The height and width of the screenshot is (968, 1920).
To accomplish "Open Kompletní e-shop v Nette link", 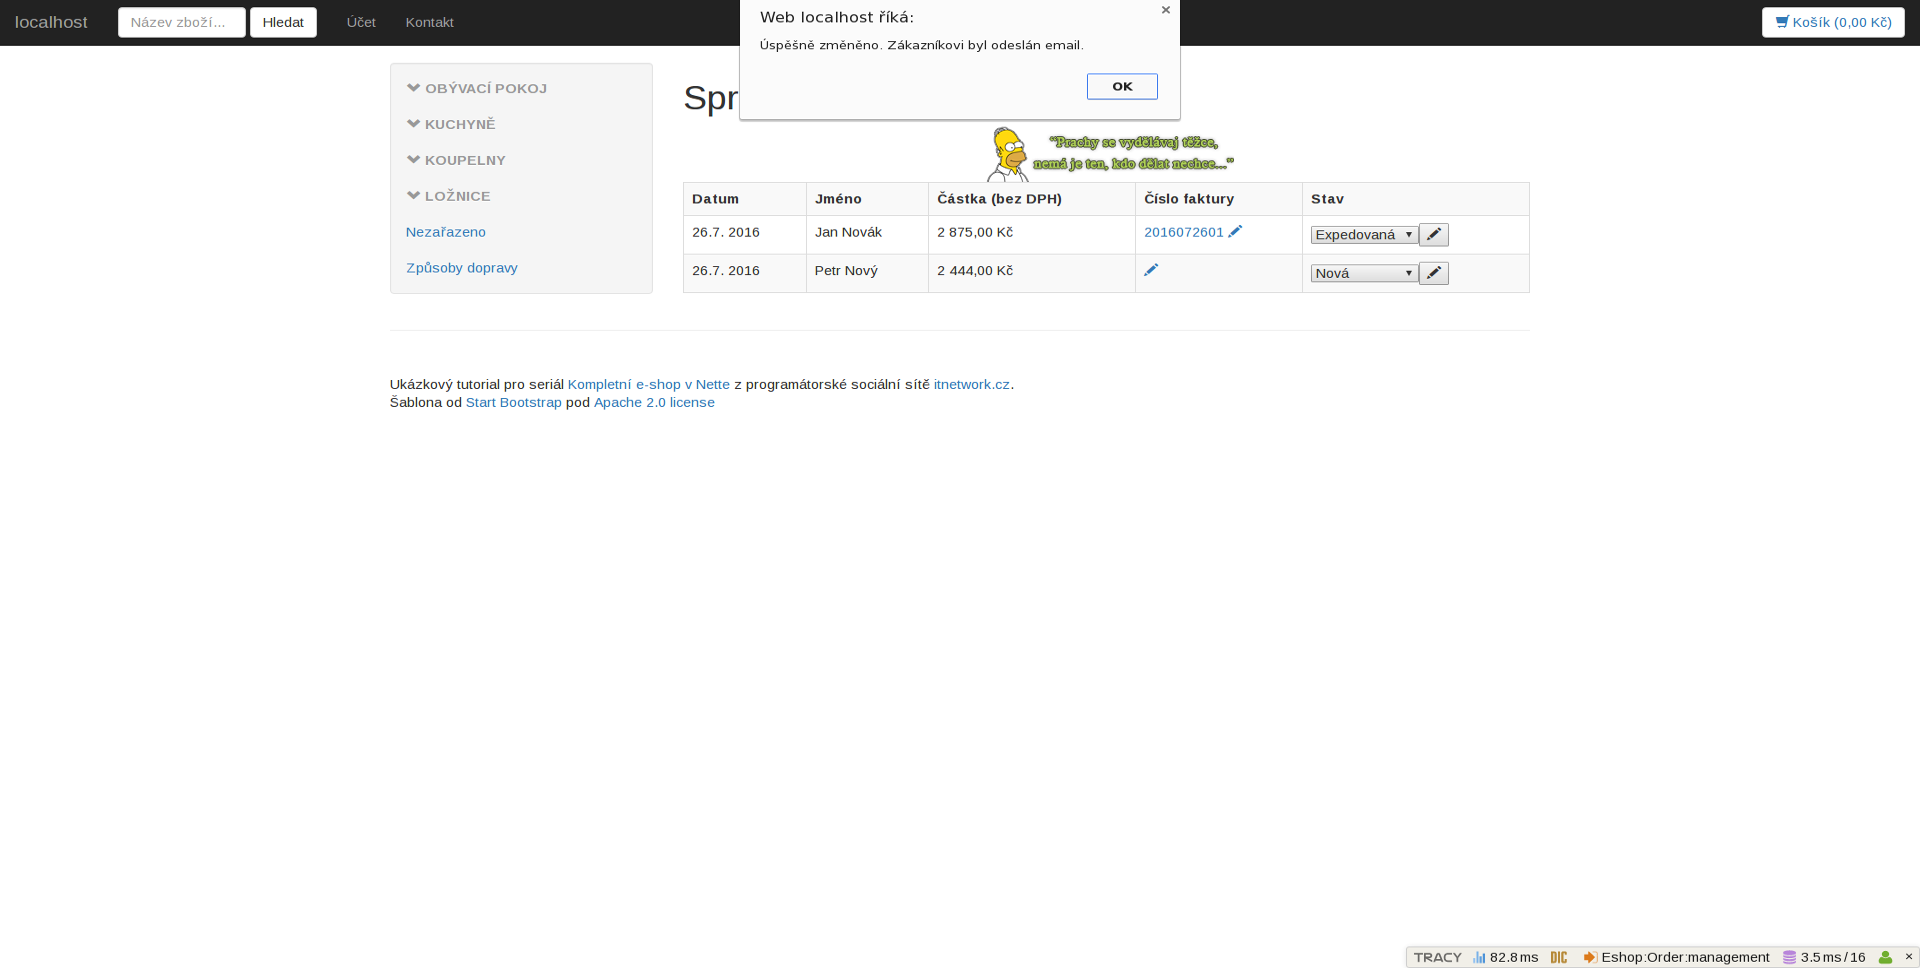I will point(649,384).
